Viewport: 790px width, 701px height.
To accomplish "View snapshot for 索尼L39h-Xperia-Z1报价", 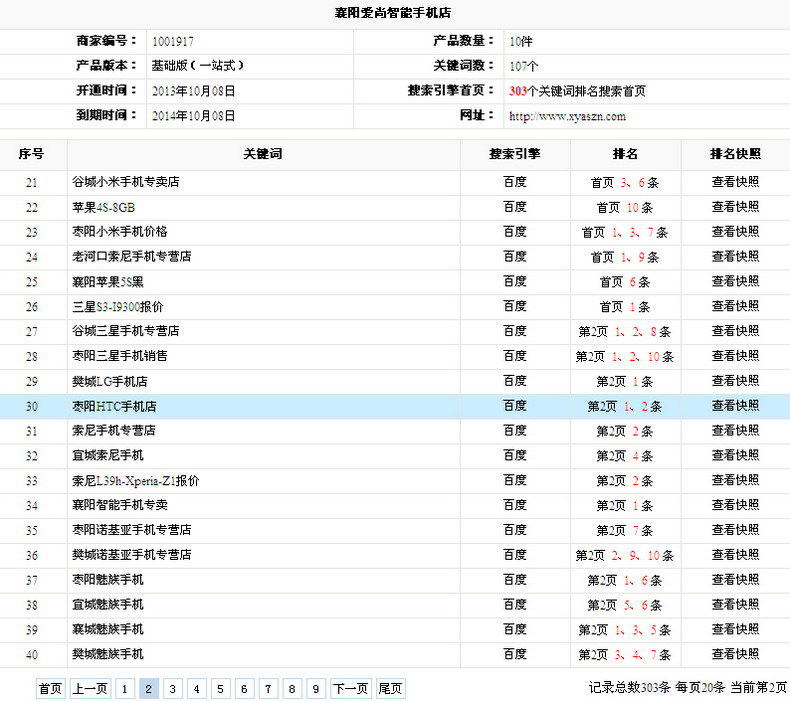I will (735, 480).
